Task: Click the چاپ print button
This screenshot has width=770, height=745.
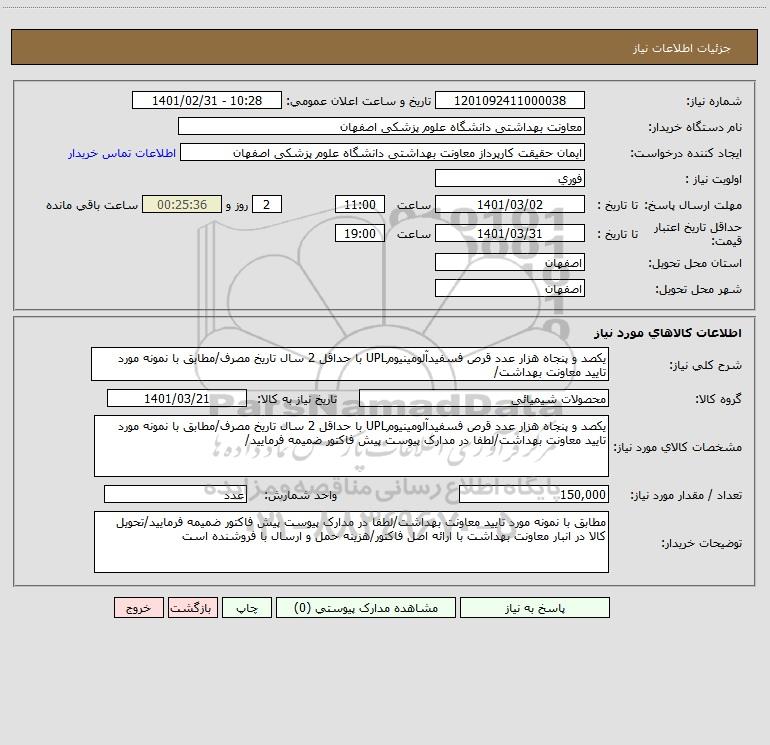Action: click(247, 608)
